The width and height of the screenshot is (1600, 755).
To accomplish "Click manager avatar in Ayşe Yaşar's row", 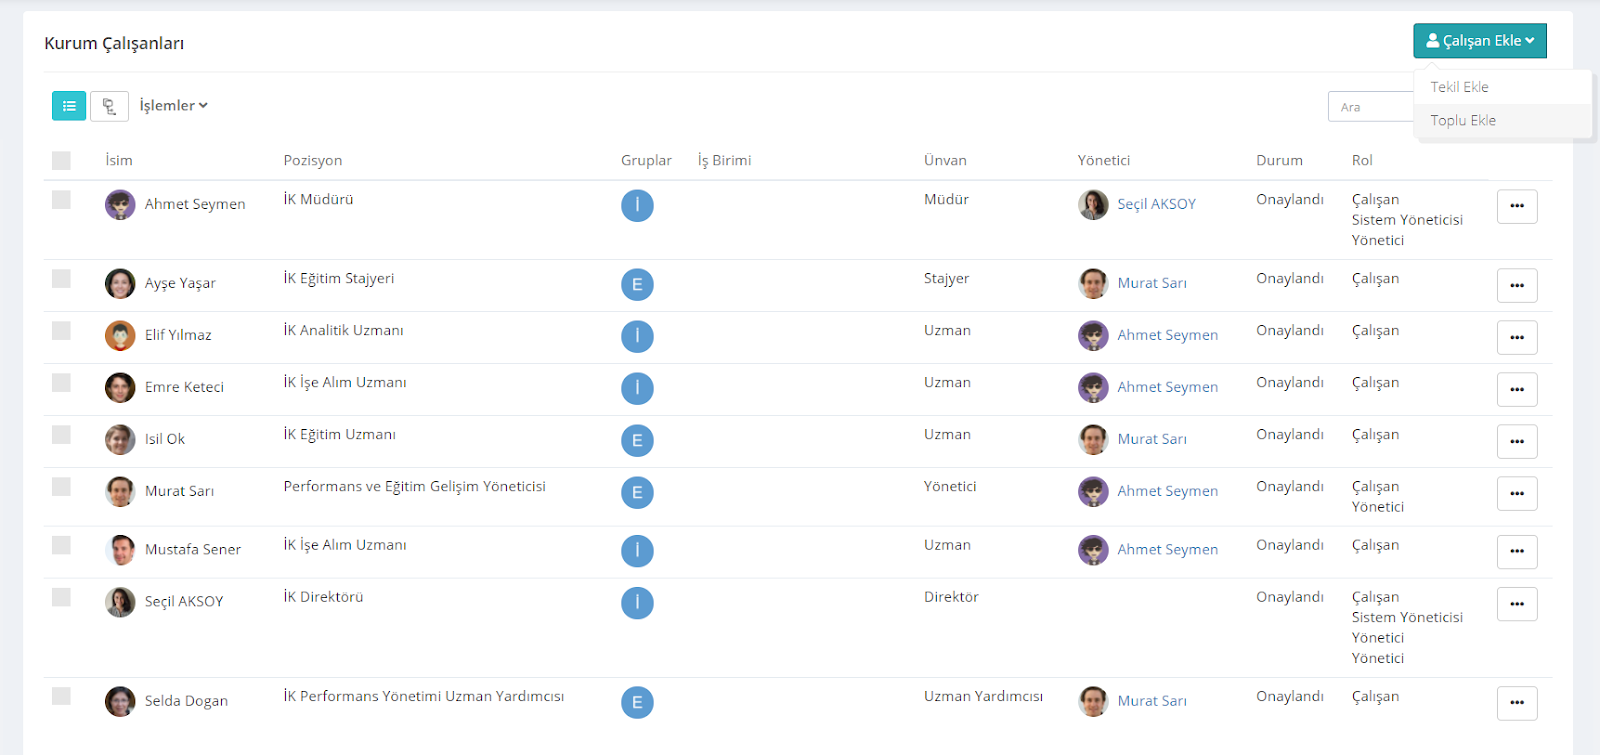I will tap(1093, 284).
